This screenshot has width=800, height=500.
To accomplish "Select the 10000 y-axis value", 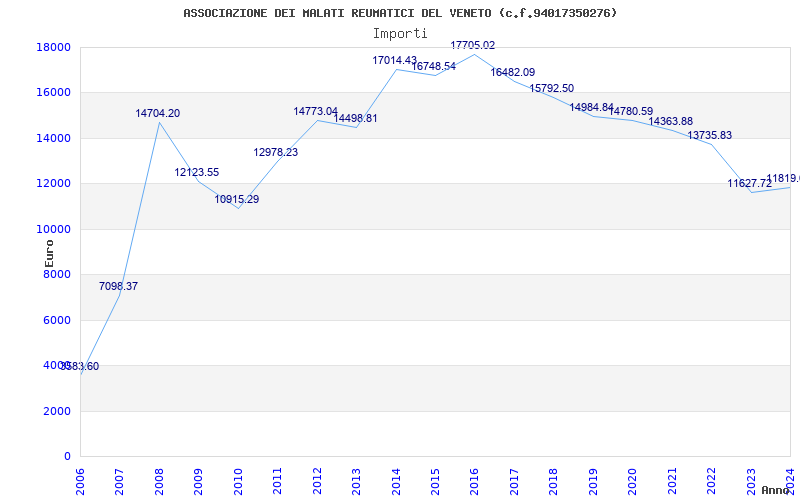I will [52, 229].
